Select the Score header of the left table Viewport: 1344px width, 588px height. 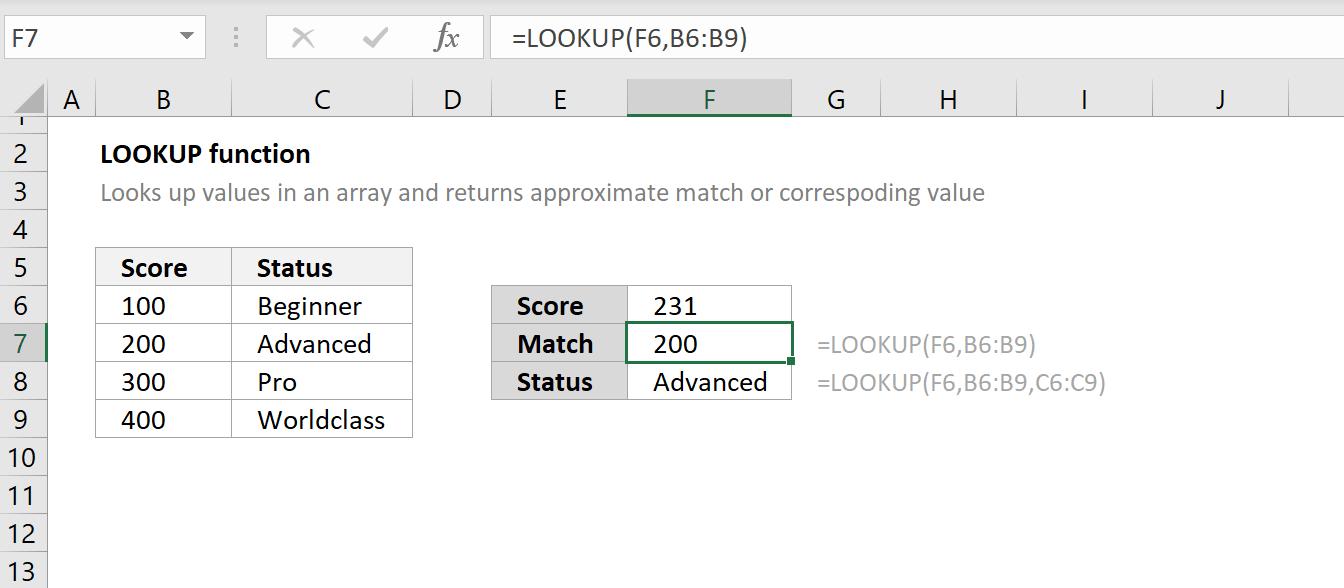pos(163,266)
